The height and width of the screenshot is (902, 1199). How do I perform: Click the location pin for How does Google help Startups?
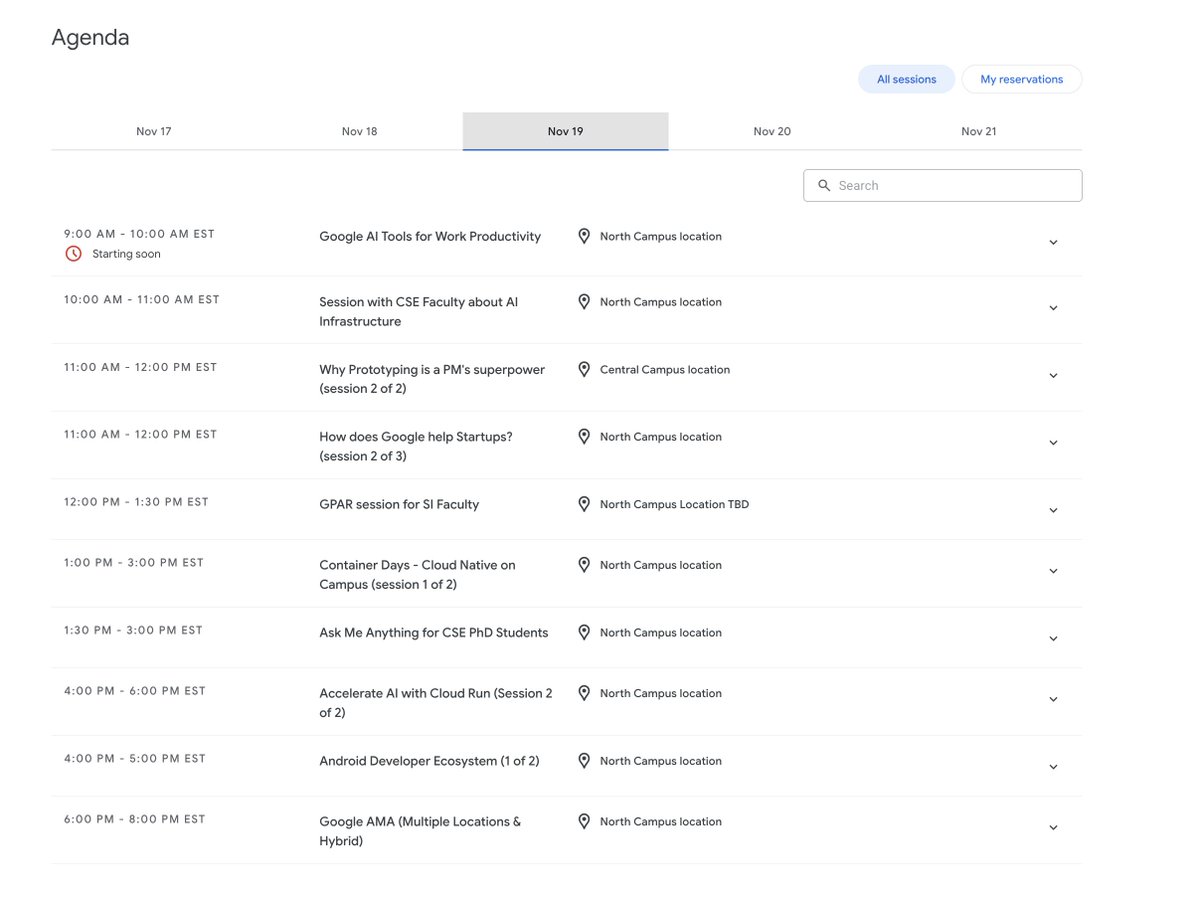[x=584, y=436]
